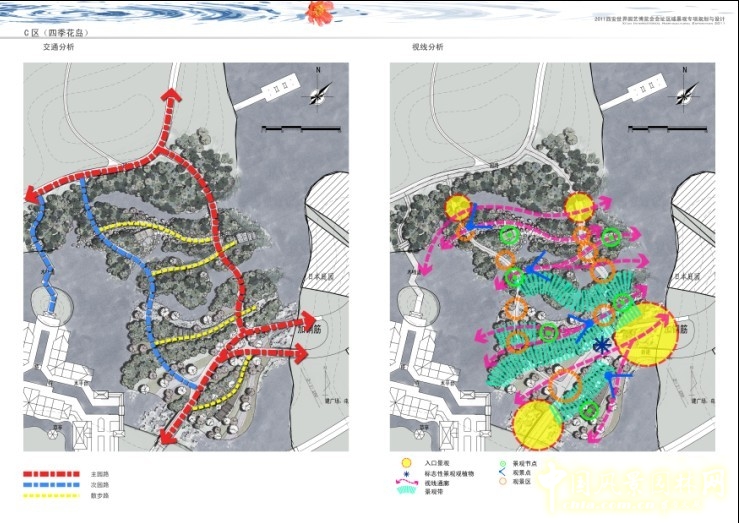
Task: Pick the red dashed 主园路 legend swatch
Action: click(x=53, y=474)
